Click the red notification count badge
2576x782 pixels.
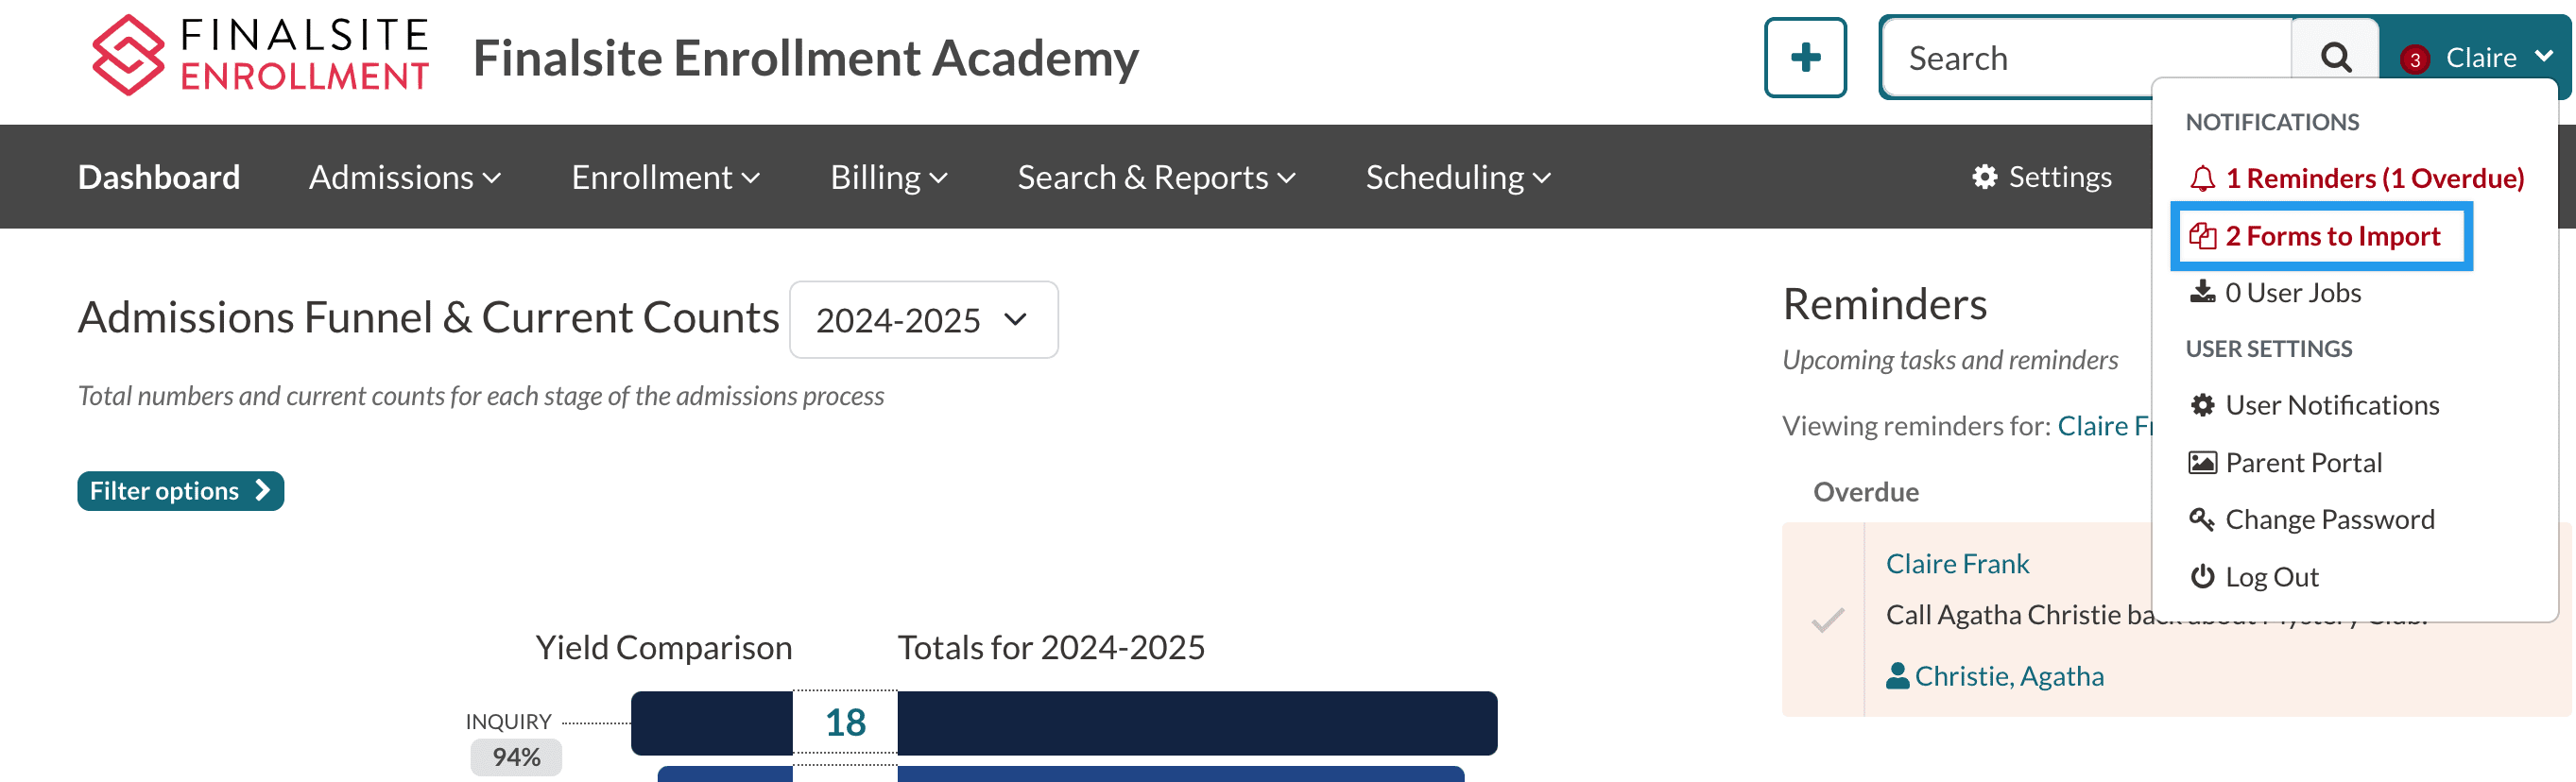2414,59
